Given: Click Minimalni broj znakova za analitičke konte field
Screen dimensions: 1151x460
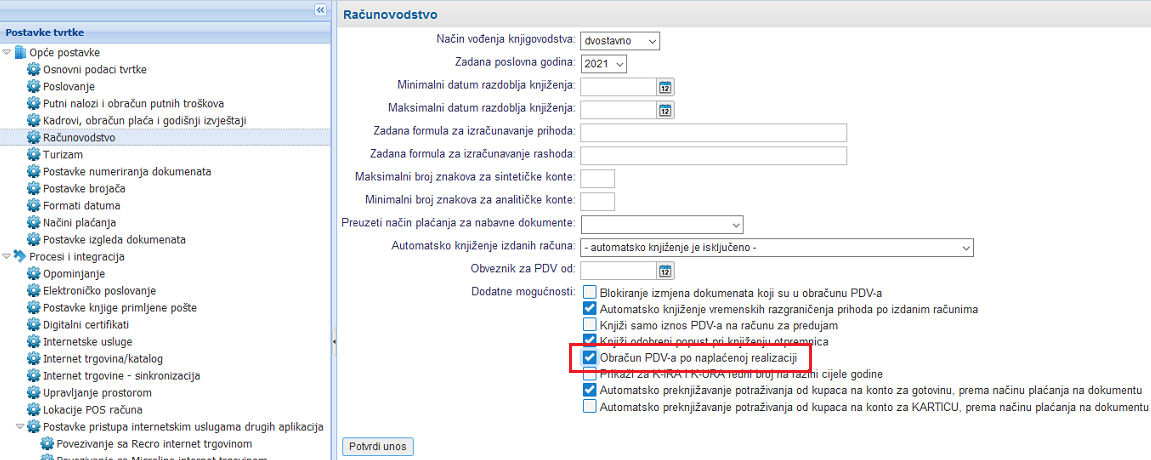Looking at the screenshot, I should pos(597,201).
